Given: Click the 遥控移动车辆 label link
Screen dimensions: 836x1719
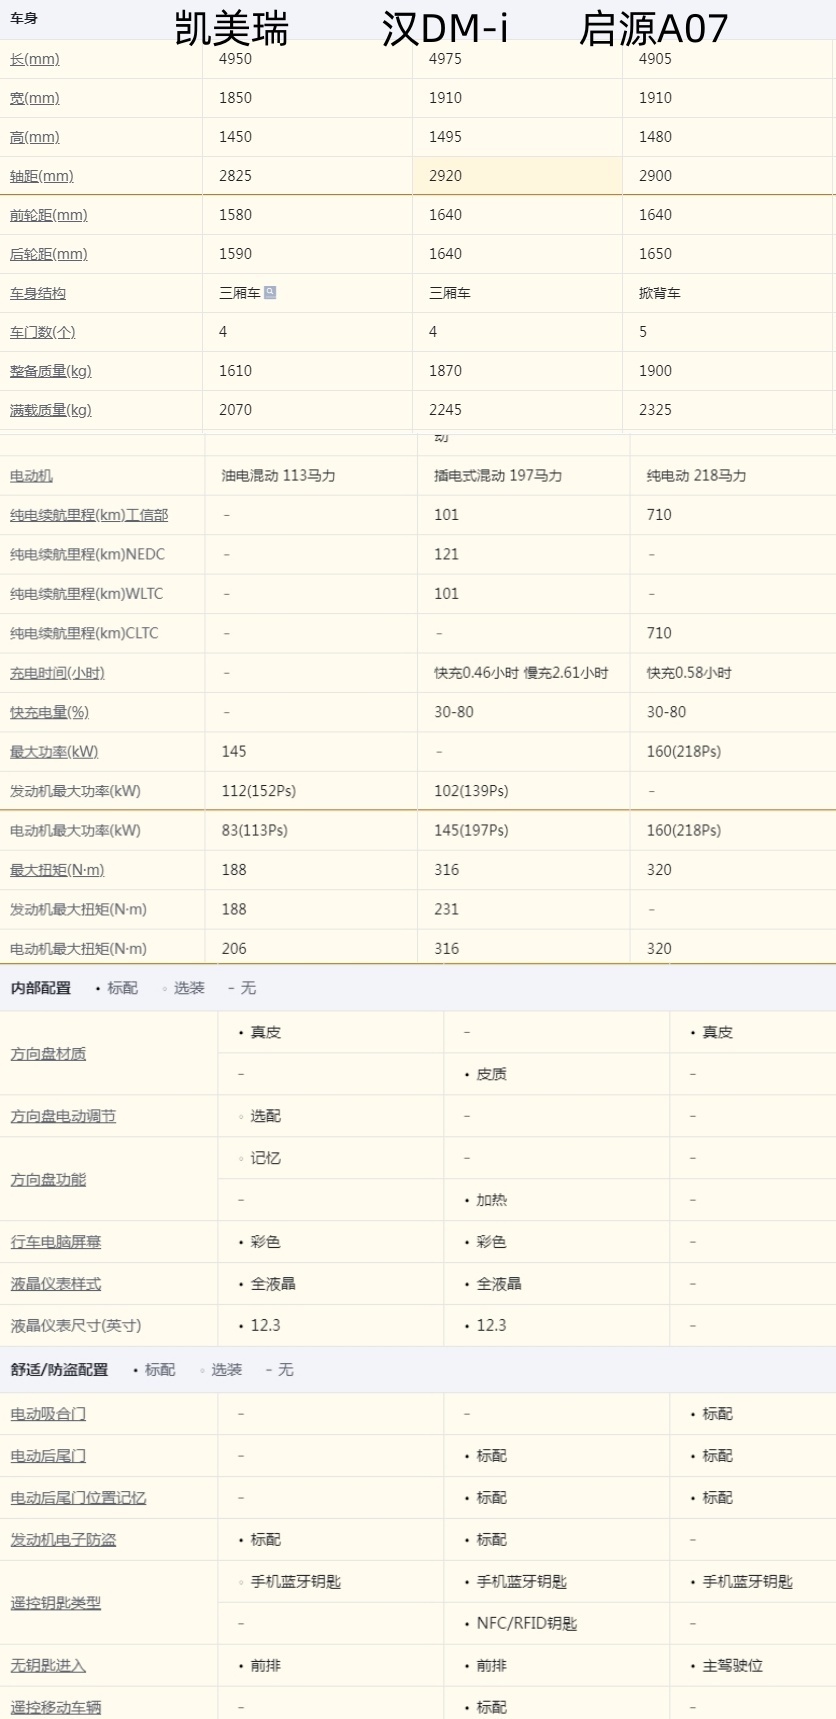Looking at the screenshot, I should point(56,1708).
